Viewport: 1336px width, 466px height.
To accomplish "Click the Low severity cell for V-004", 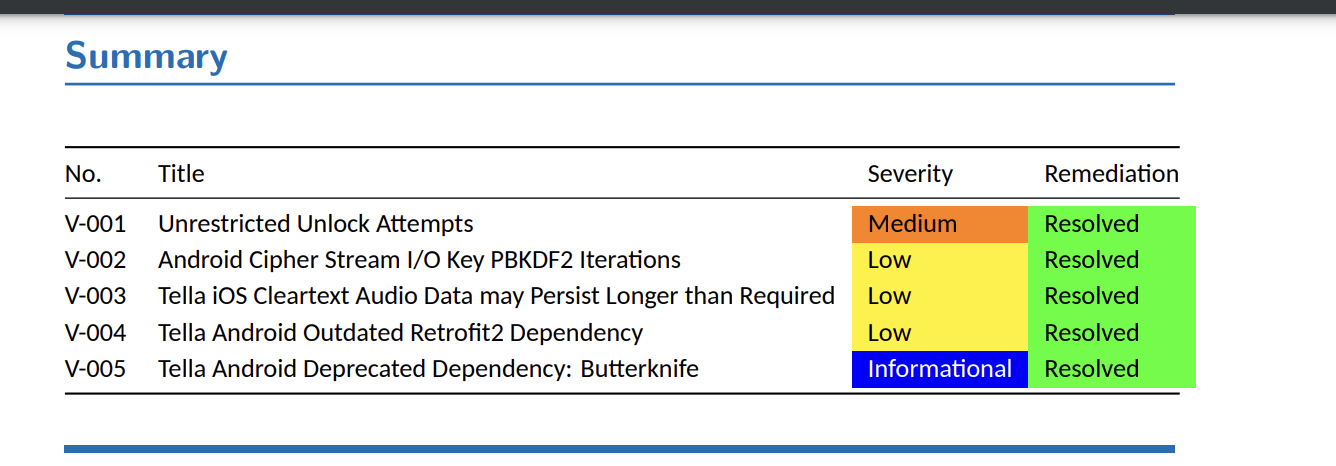I will click(940, 333).
